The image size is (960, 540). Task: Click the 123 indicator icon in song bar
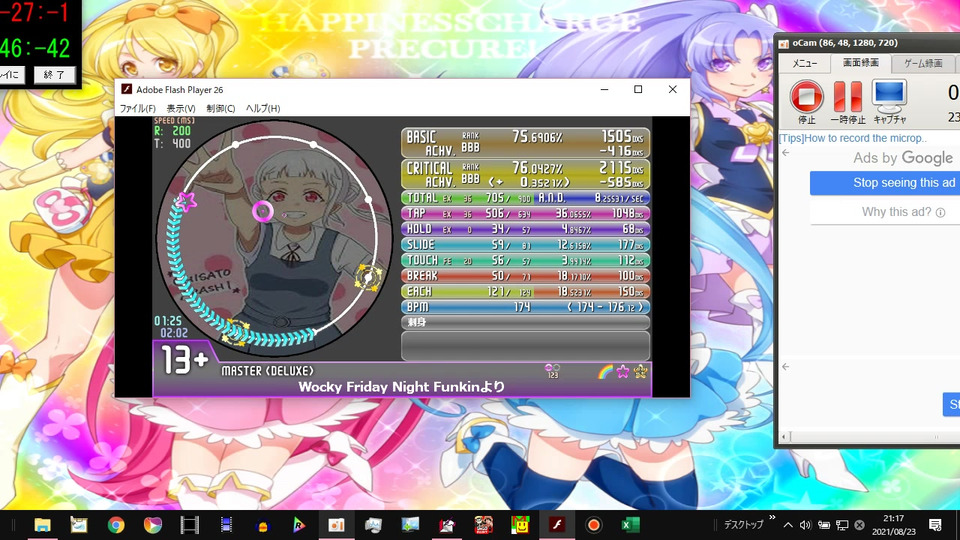coord(552,371)
